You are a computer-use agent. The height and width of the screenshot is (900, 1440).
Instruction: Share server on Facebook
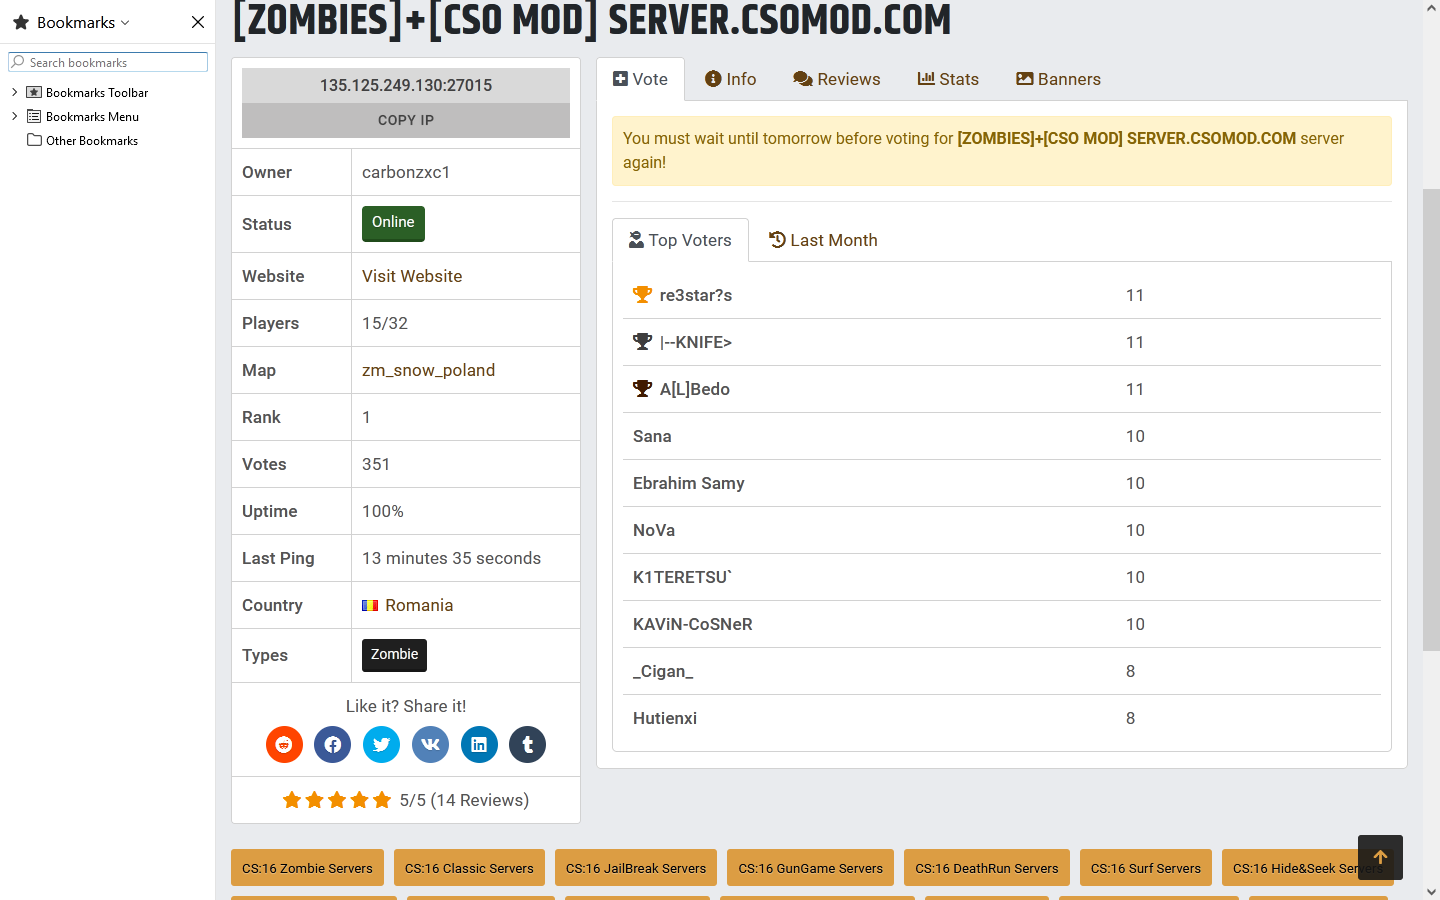[333, 744]
